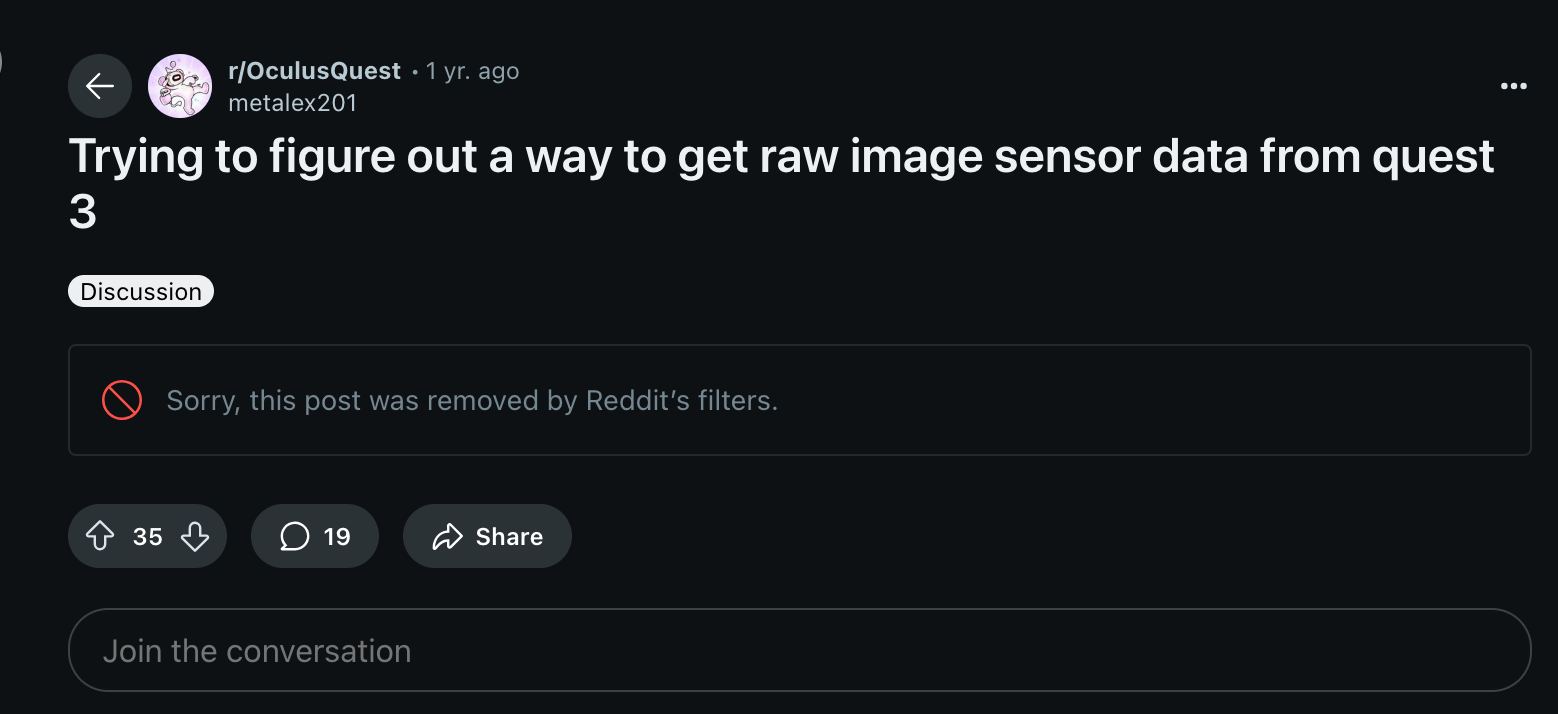The height and width of the screenshot is (714, 1558).
Task: Click the comments speech bubble icon
Action: [x=294, y=537]
